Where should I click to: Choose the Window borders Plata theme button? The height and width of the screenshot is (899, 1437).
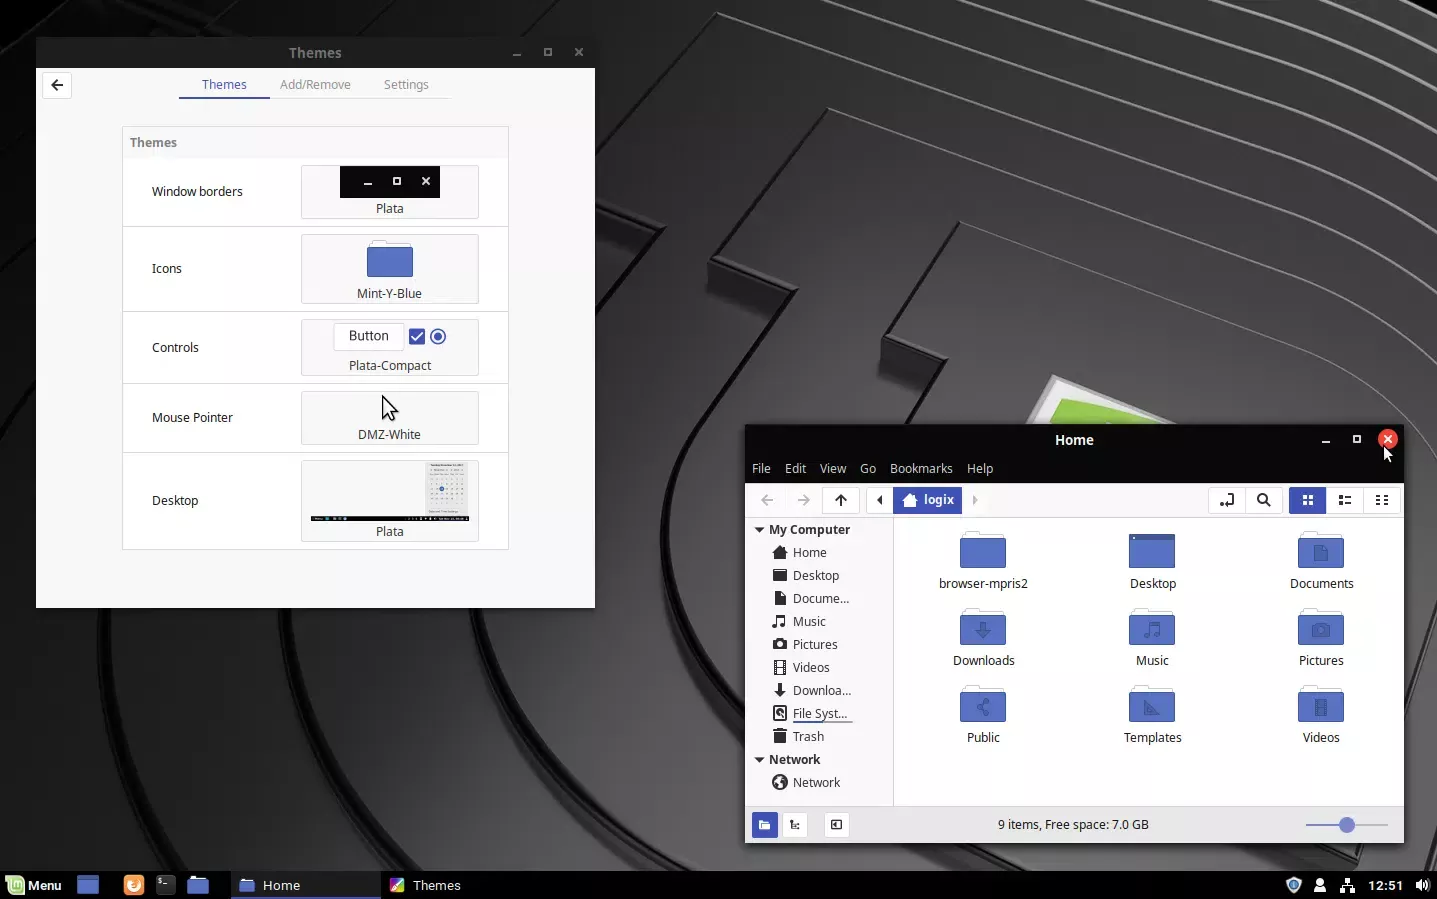[390, 192]
